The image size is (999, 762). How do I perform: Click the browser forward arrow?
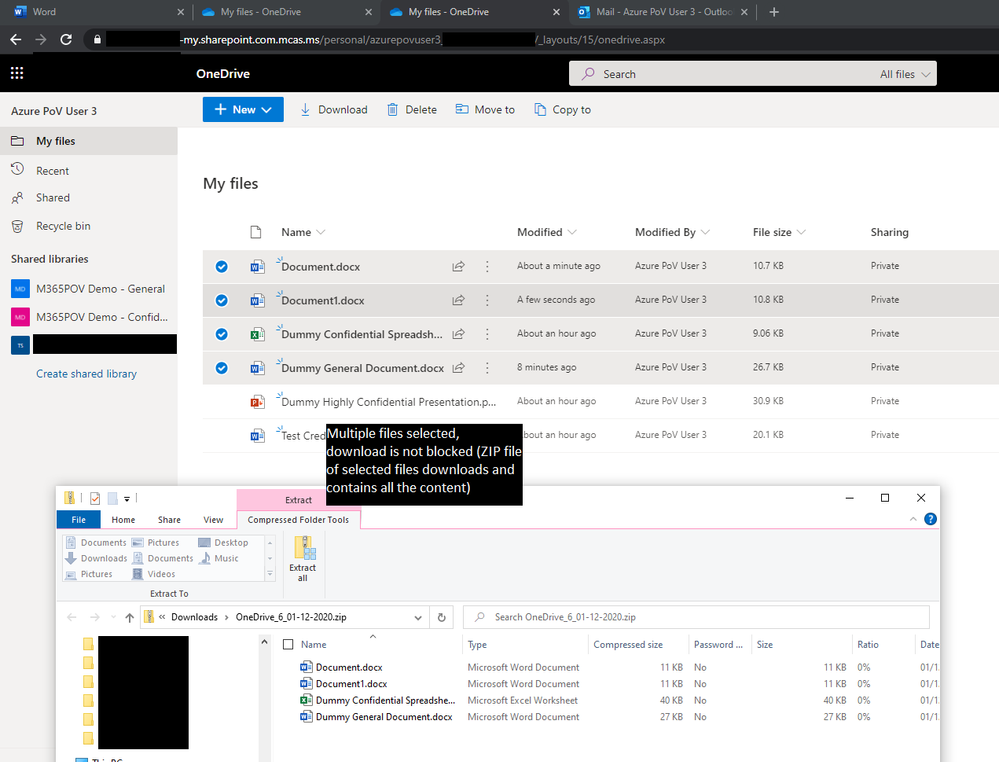[x=41, y=40]
